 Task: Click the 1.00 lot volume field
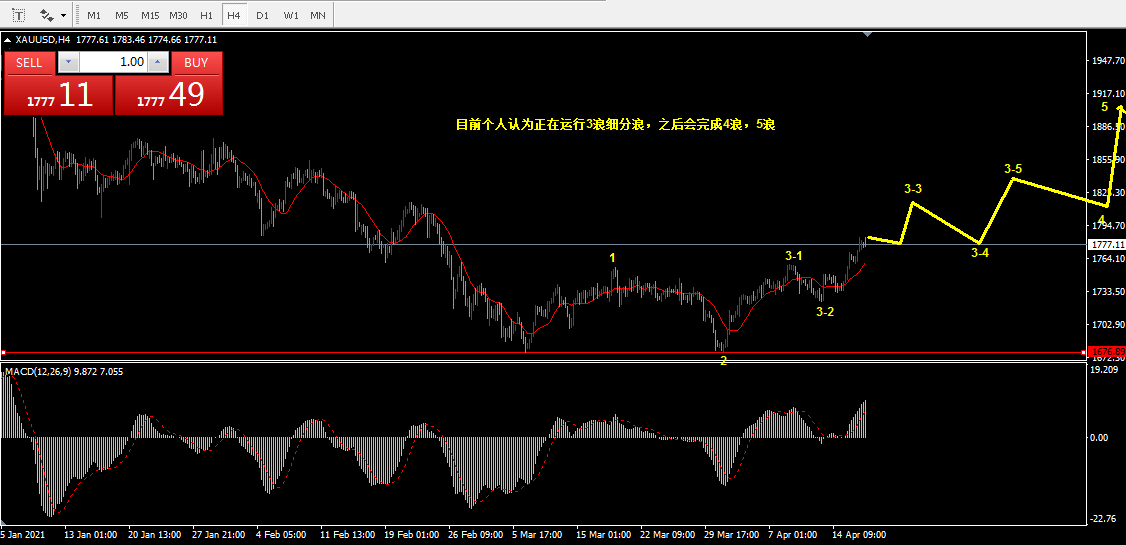click(113, 62)
